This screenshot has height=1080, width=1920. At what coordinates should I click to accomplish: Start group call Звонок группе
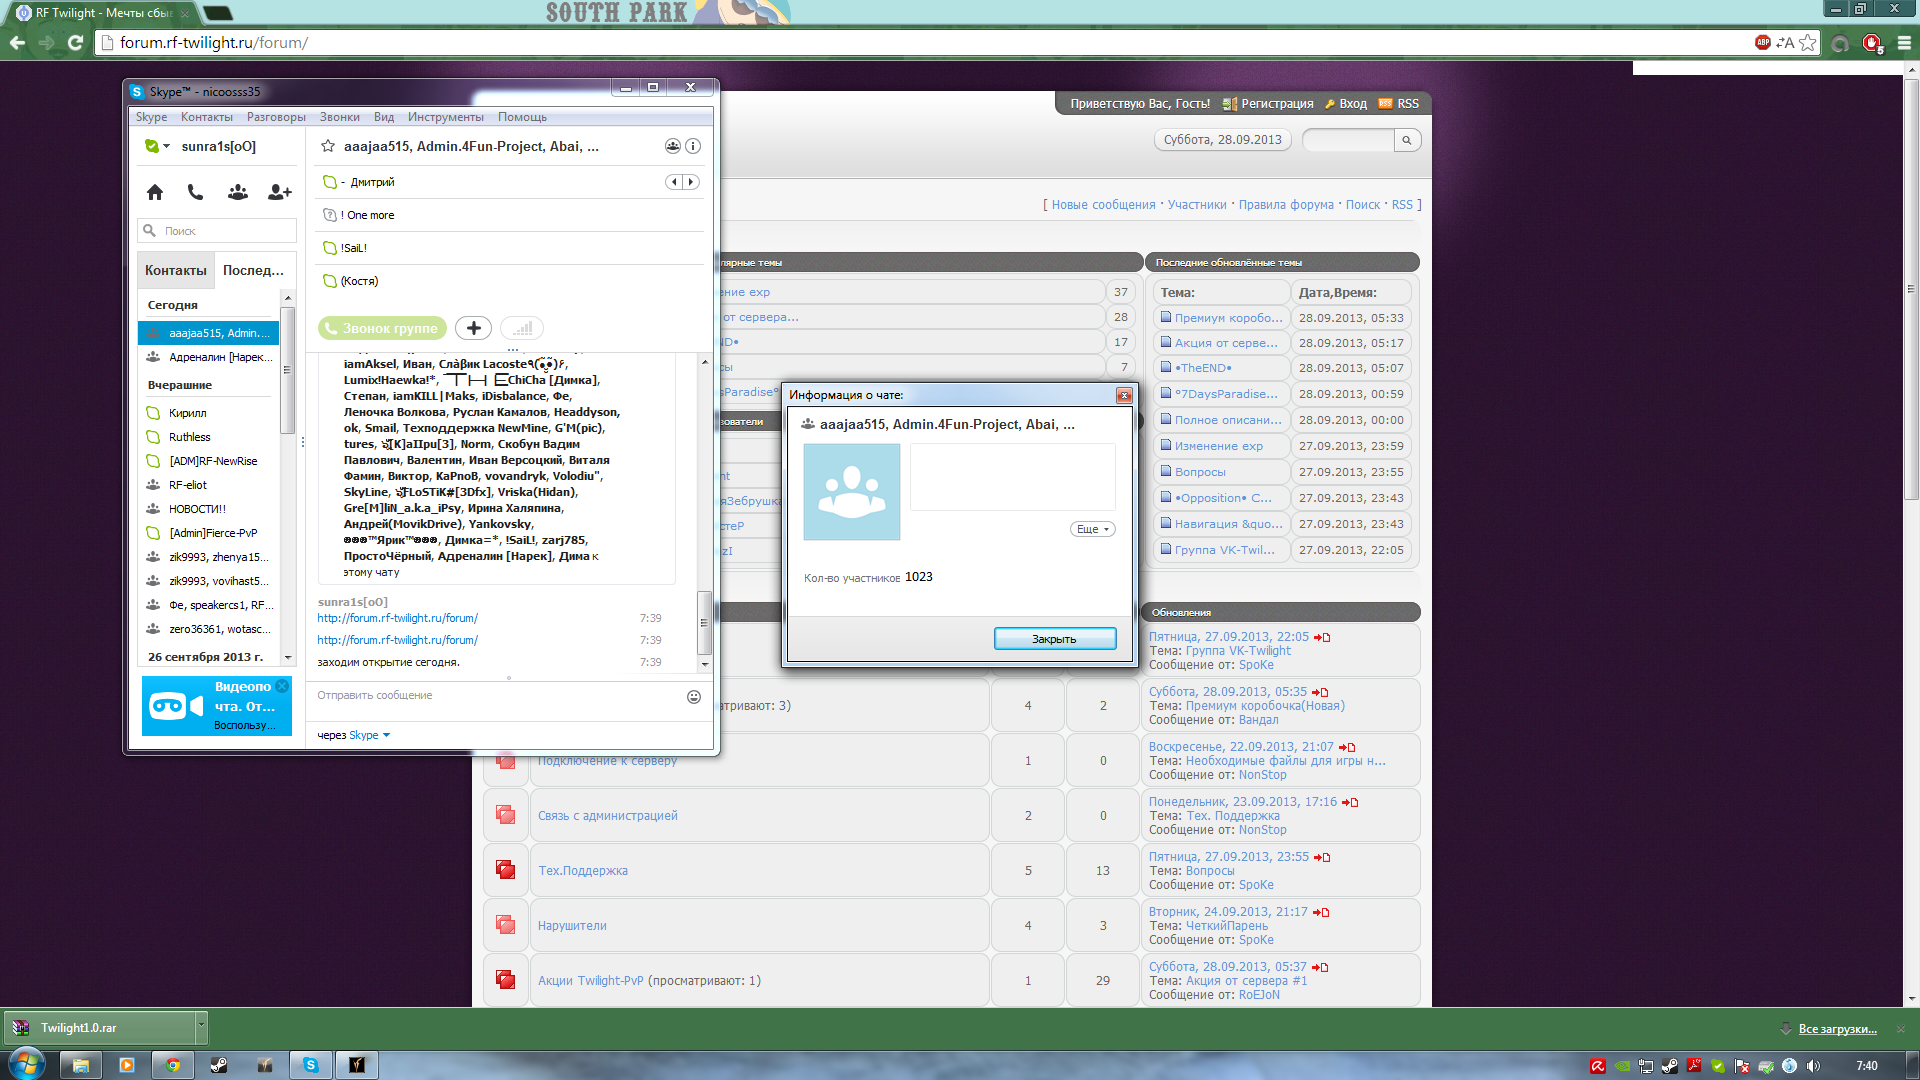click(382, 328)
